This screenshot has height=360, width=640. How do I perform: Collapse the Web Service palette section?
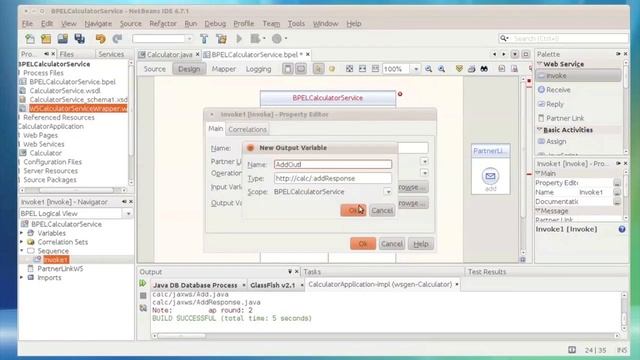pyautogui.click(x=539, y=64)
